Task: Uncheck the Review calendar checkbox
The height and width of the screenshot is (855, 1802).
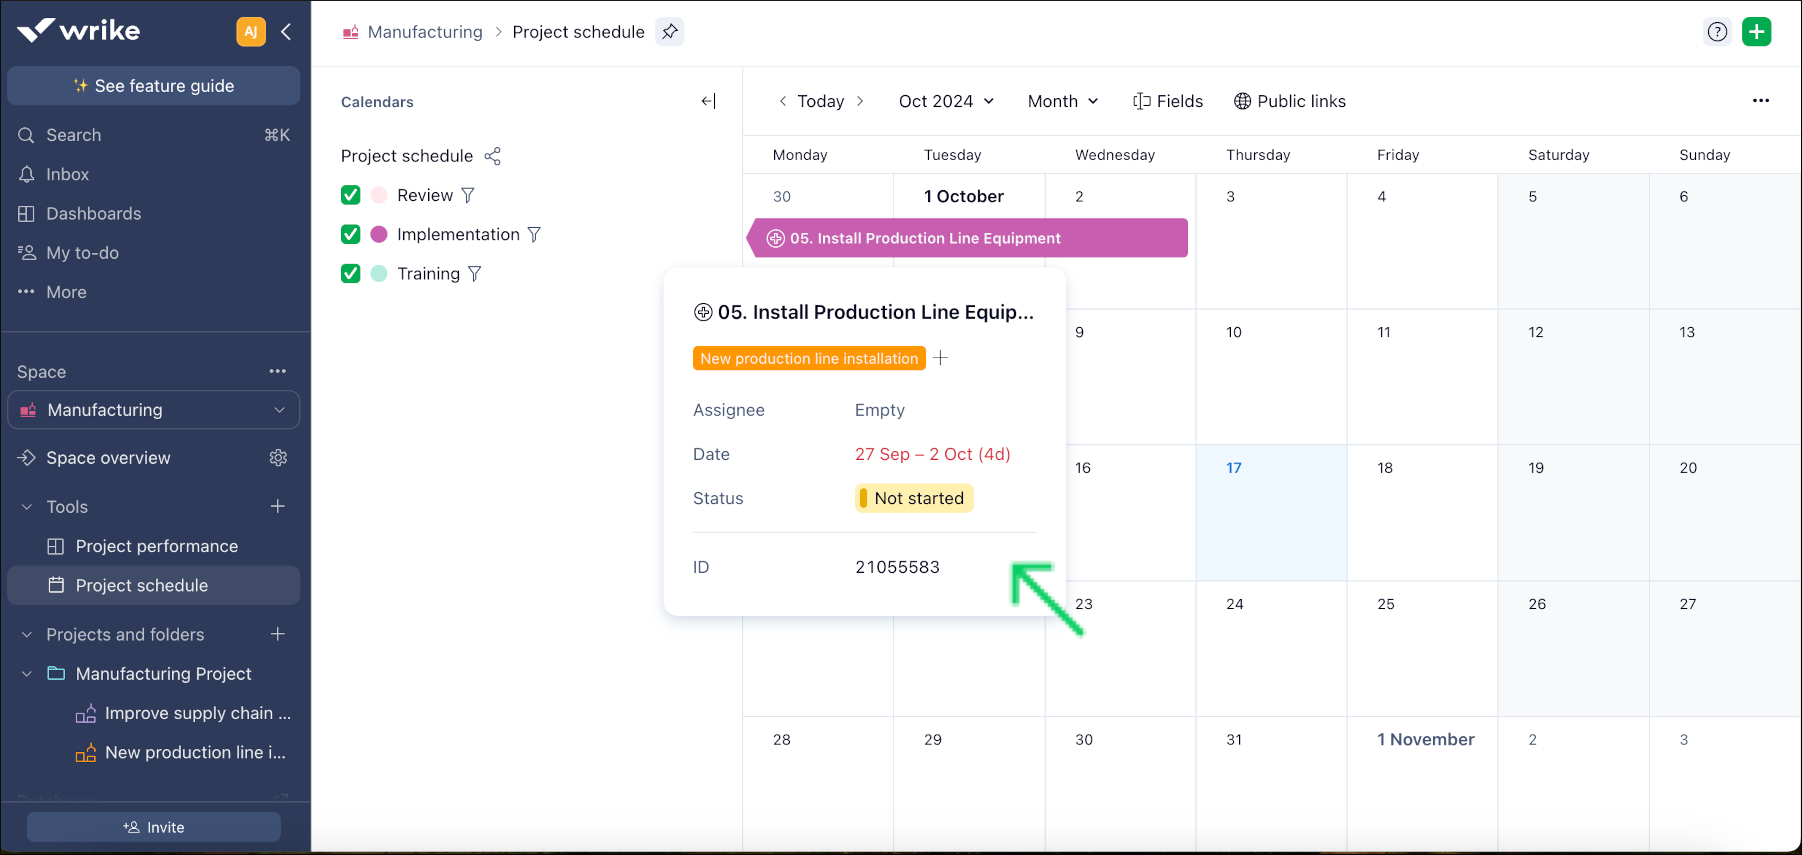Action: (x=351, y=195)
